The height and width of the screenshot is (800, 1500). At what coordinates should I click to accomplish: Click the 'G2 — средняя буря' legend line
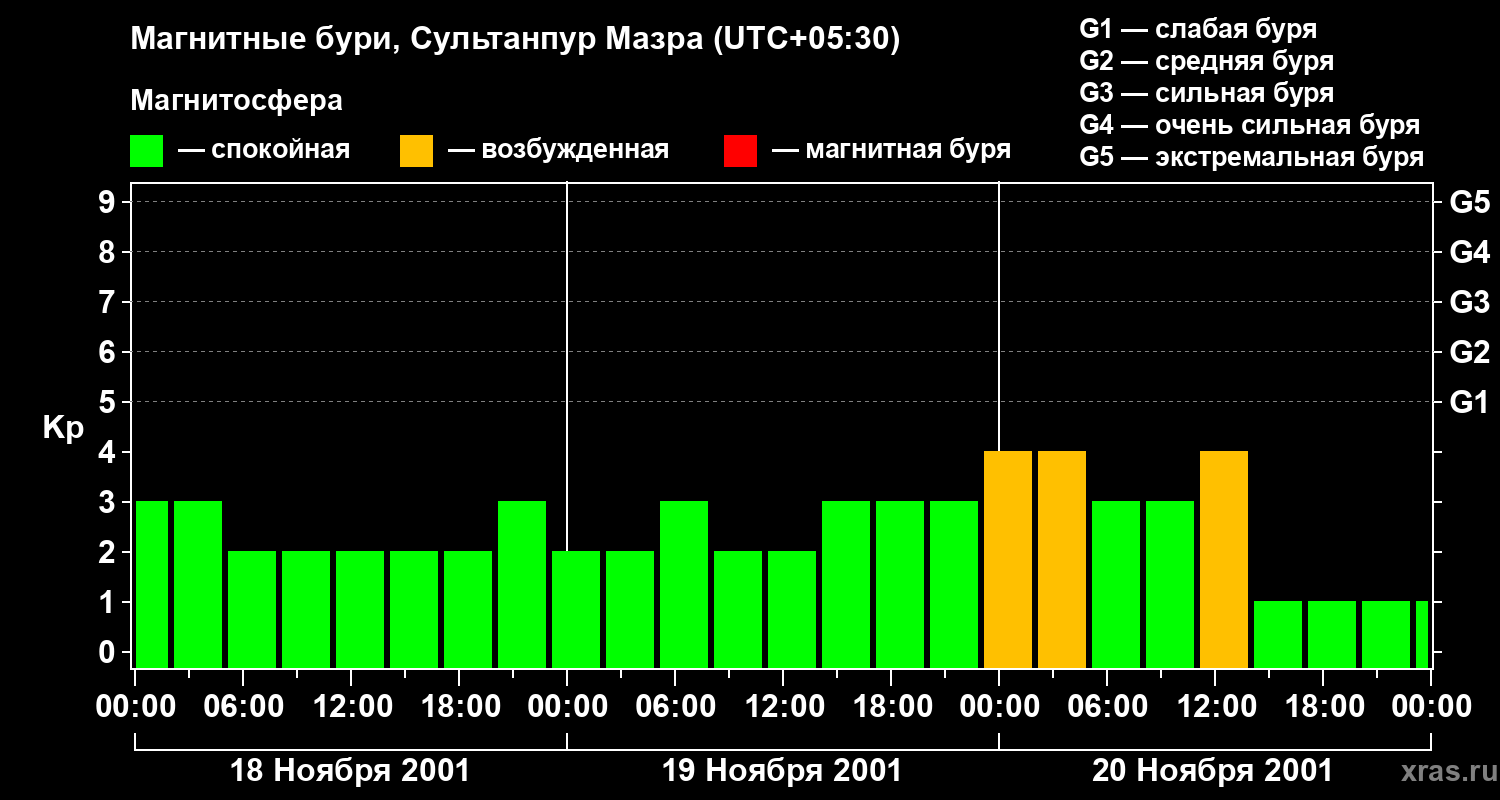(1207, 61)
